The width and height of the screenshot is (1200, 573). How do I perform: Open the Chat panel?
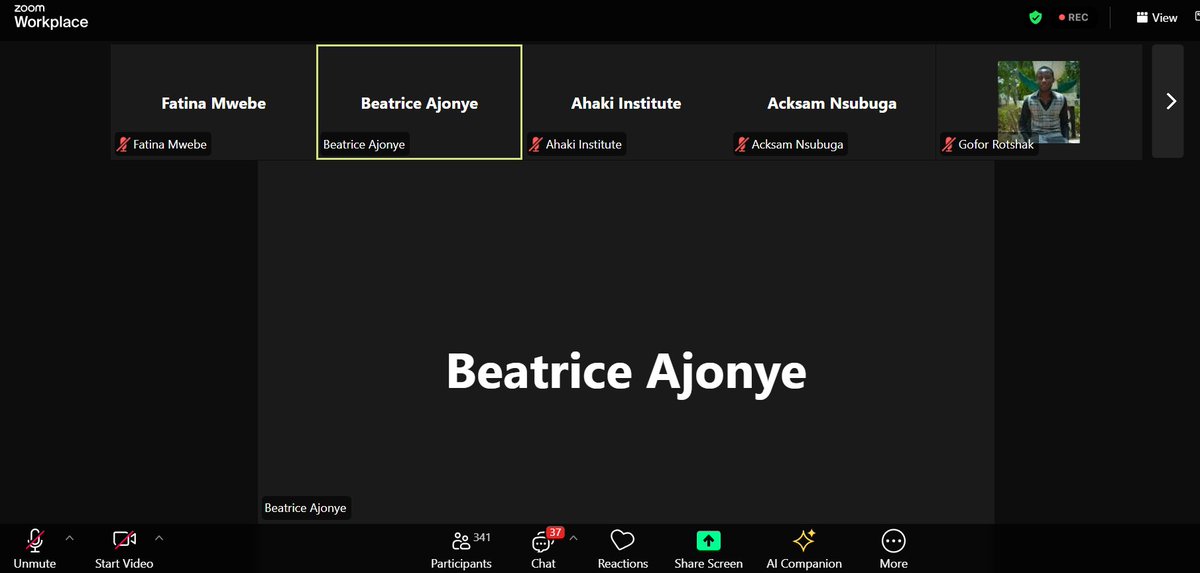click(543, 548)
